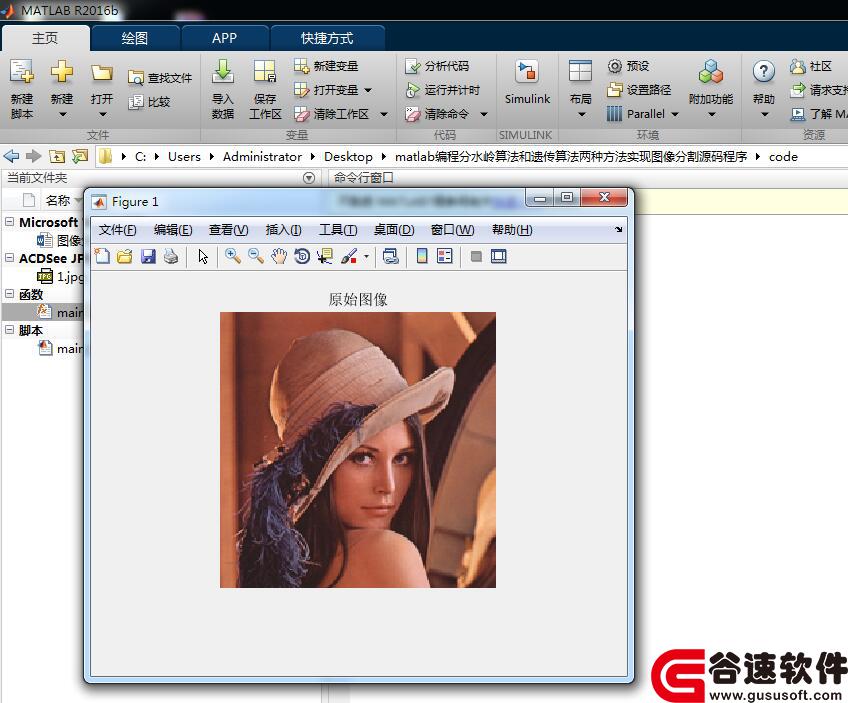Click Desktop in the address path
The image size is (848, 703).
[348, 157]
